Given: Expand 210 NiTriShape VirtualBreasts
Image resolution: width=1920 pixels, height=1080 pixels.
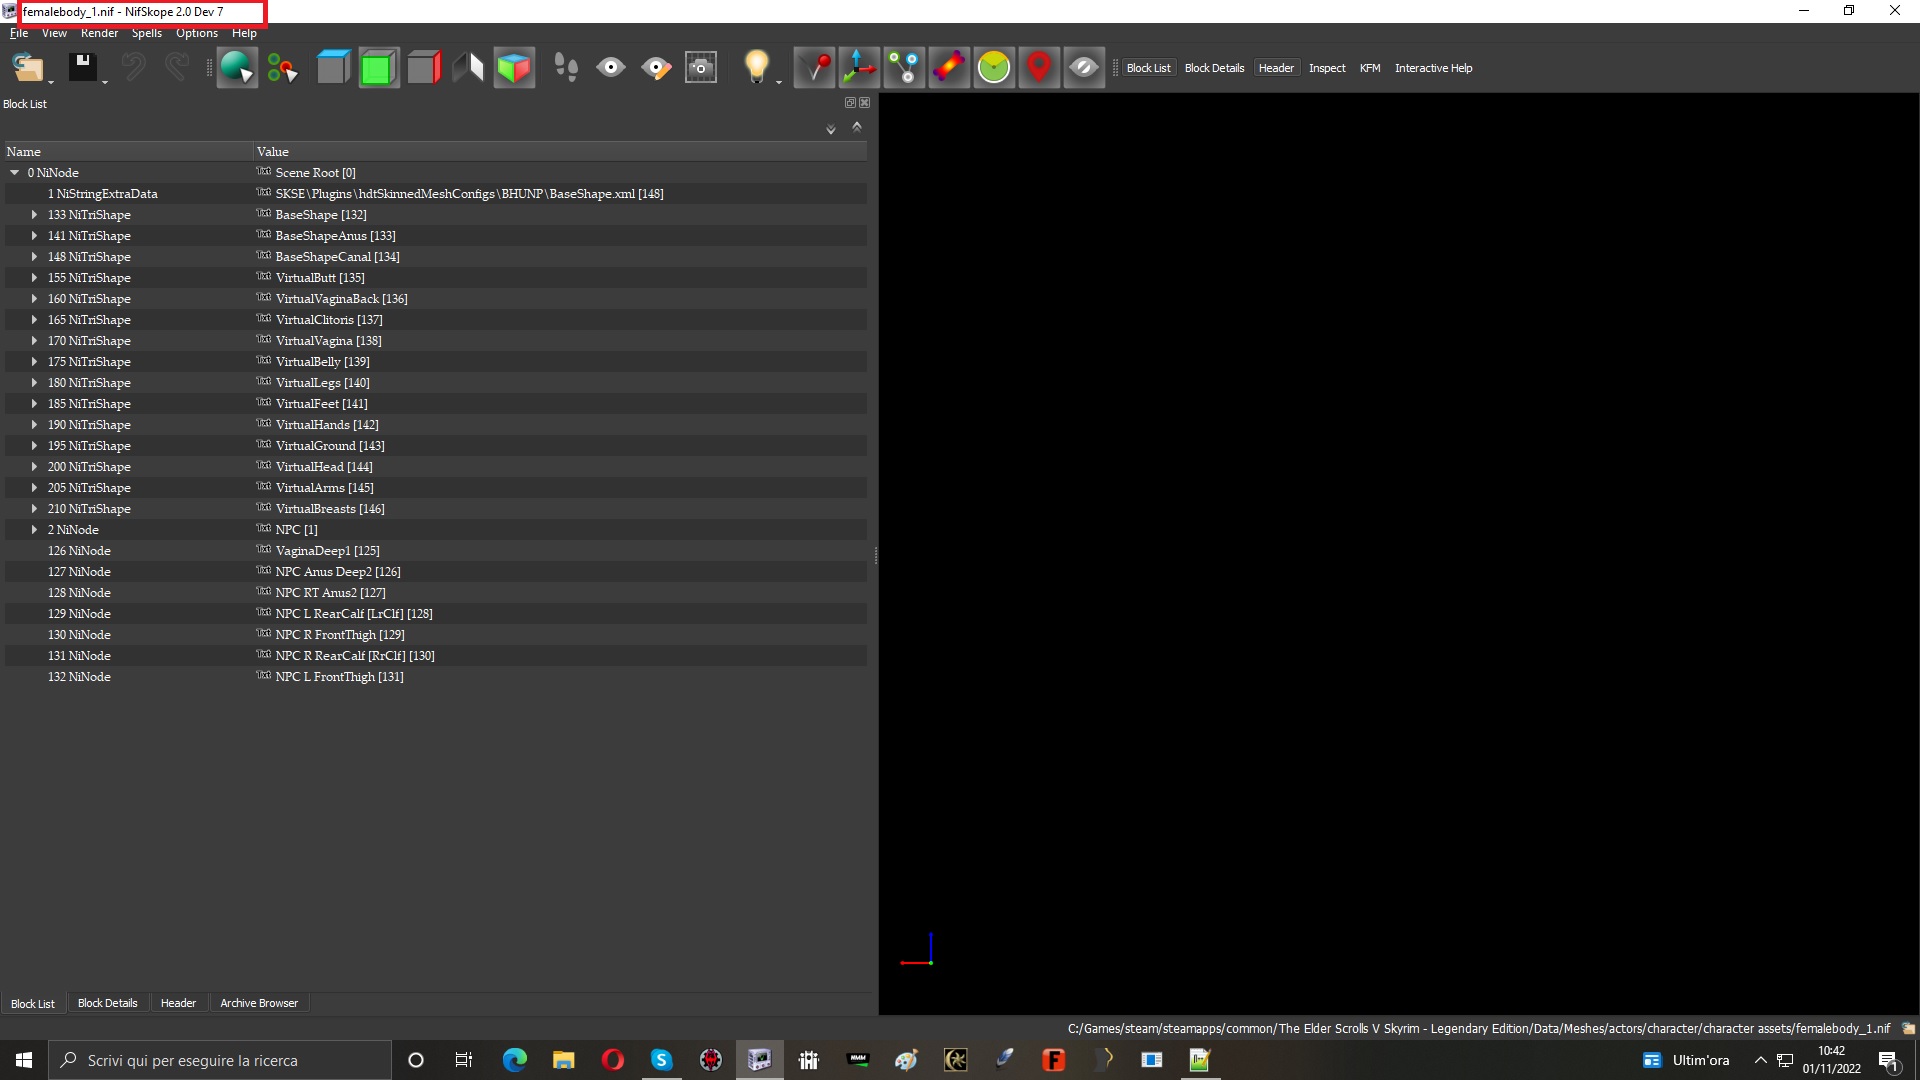Looking at the screenshot, I should pos(34,509).
